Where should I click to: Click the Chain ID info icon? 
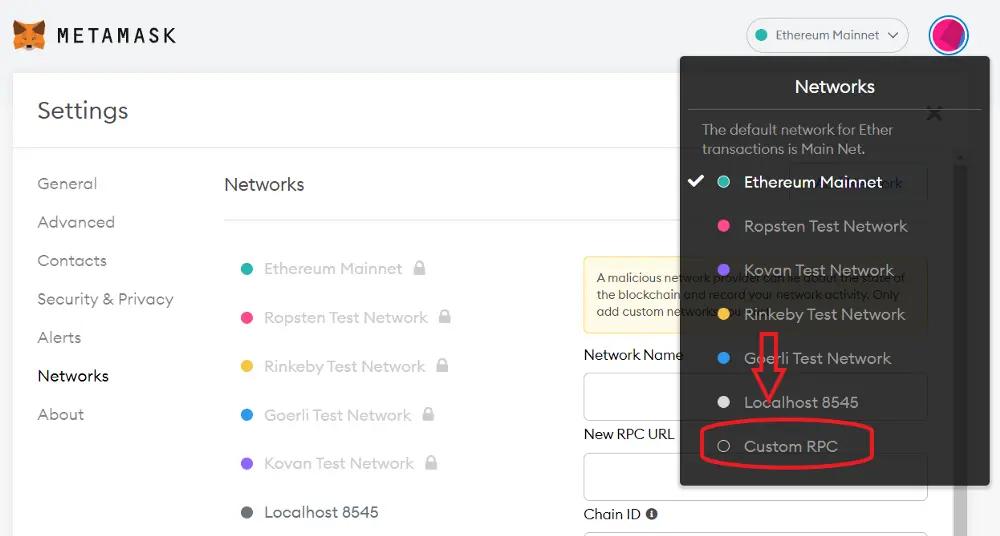pos(651,514)
